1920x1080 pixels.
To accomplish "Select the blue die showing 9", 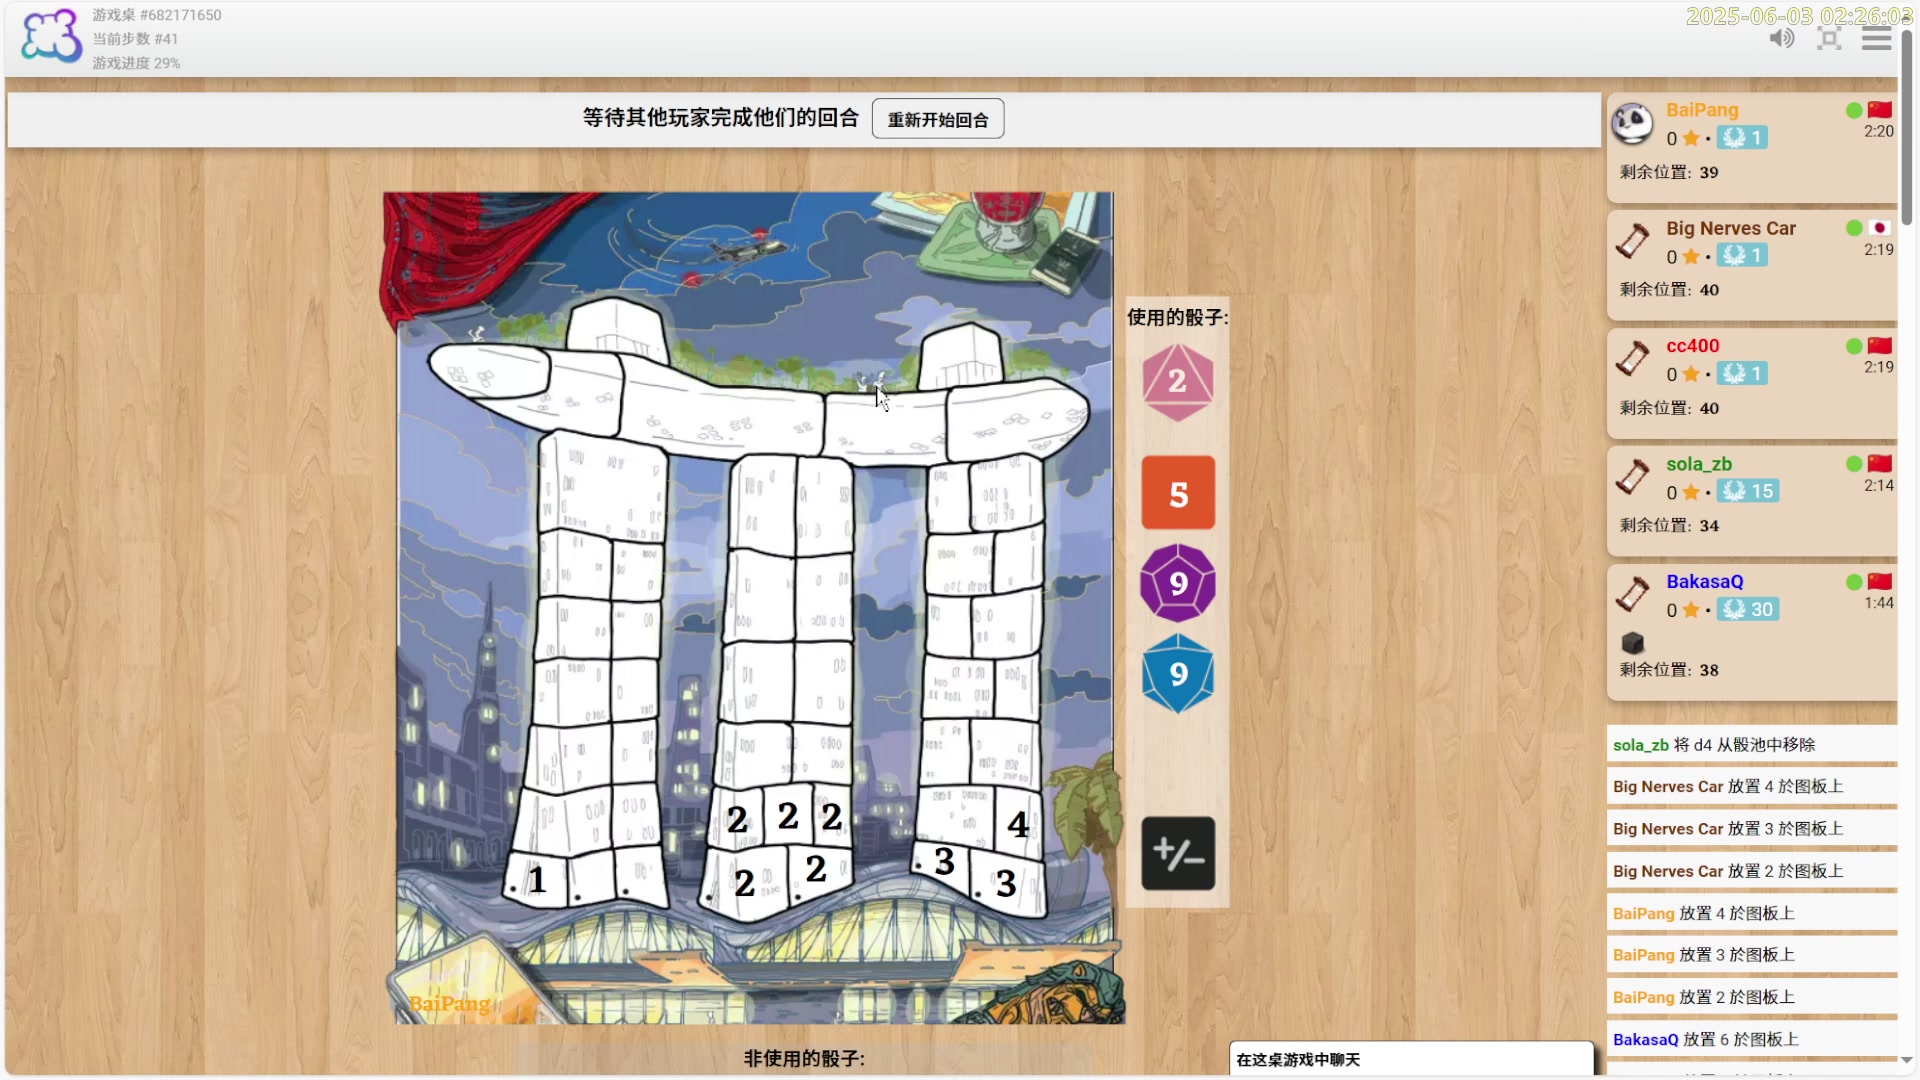I will pos(1178,674).
